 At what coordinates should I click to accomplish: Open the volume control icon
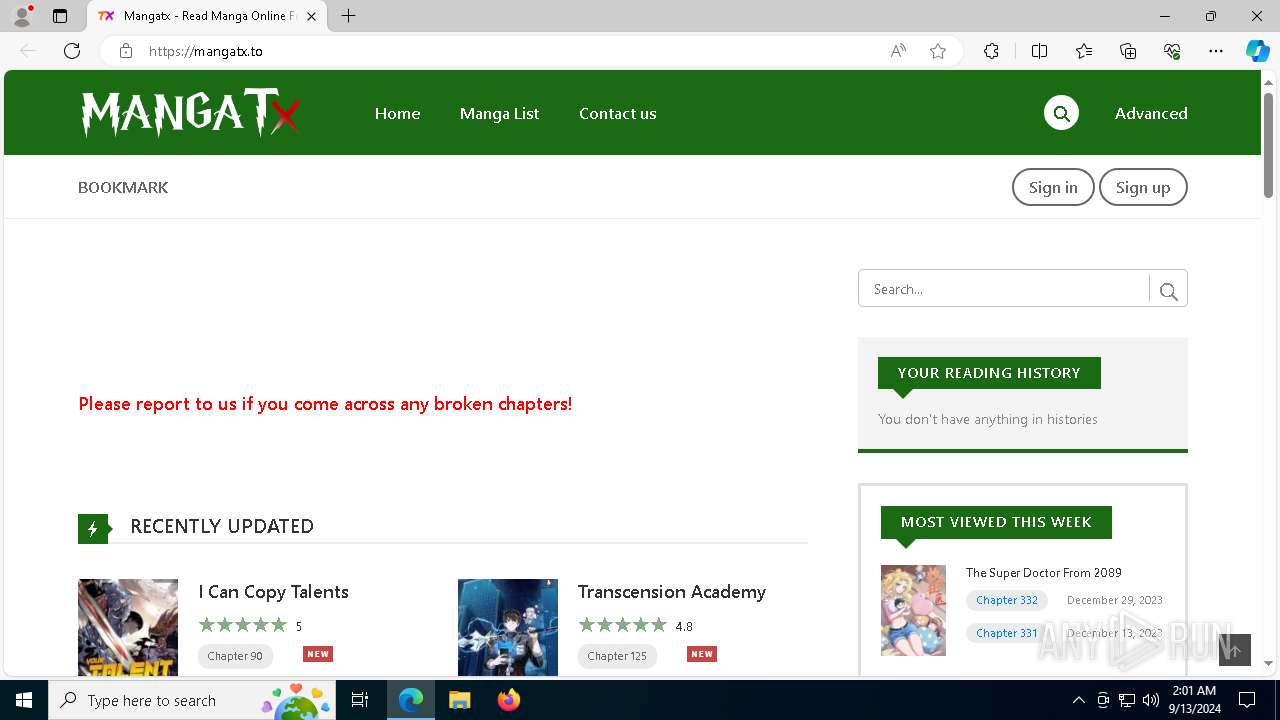(1151, 700)
